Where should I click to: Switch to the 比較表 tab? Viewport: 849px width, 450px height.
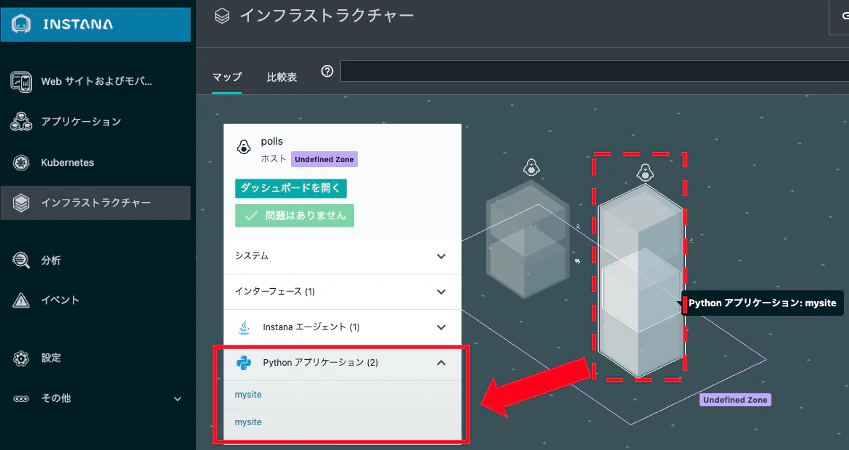[x=282, y=77]
